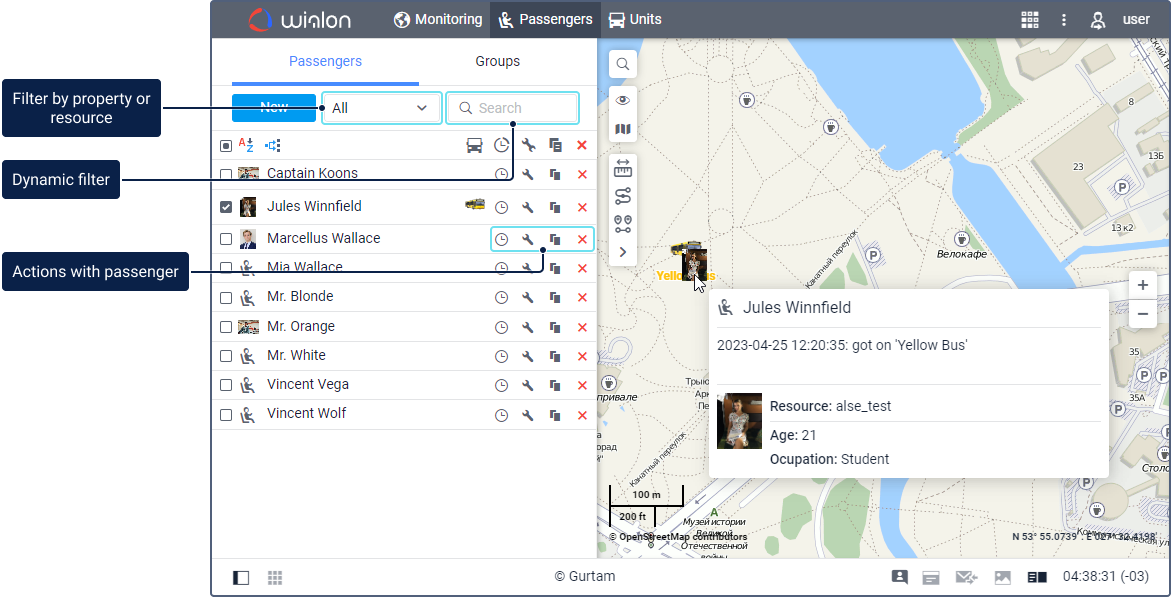Open the three-dot menu in header

[1064, 20]
